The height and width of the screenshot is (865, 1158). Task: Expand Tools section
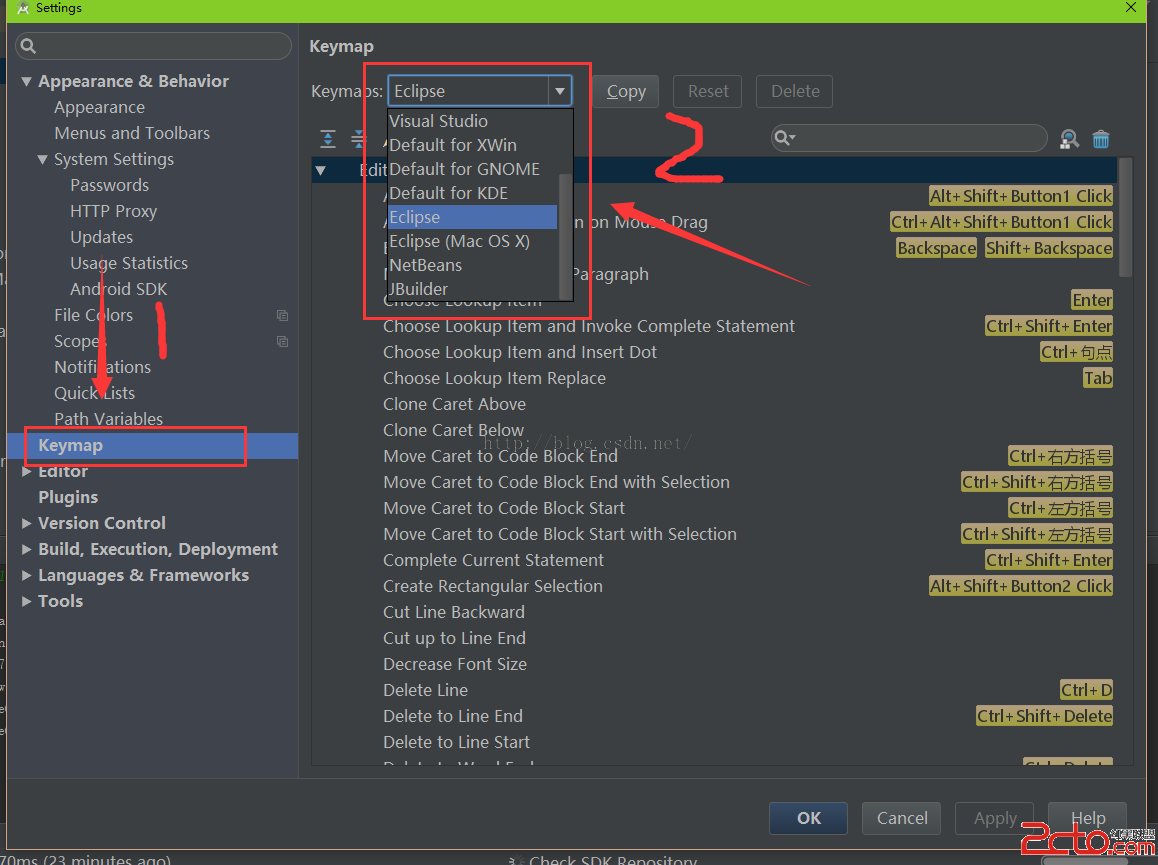(27, 601)
